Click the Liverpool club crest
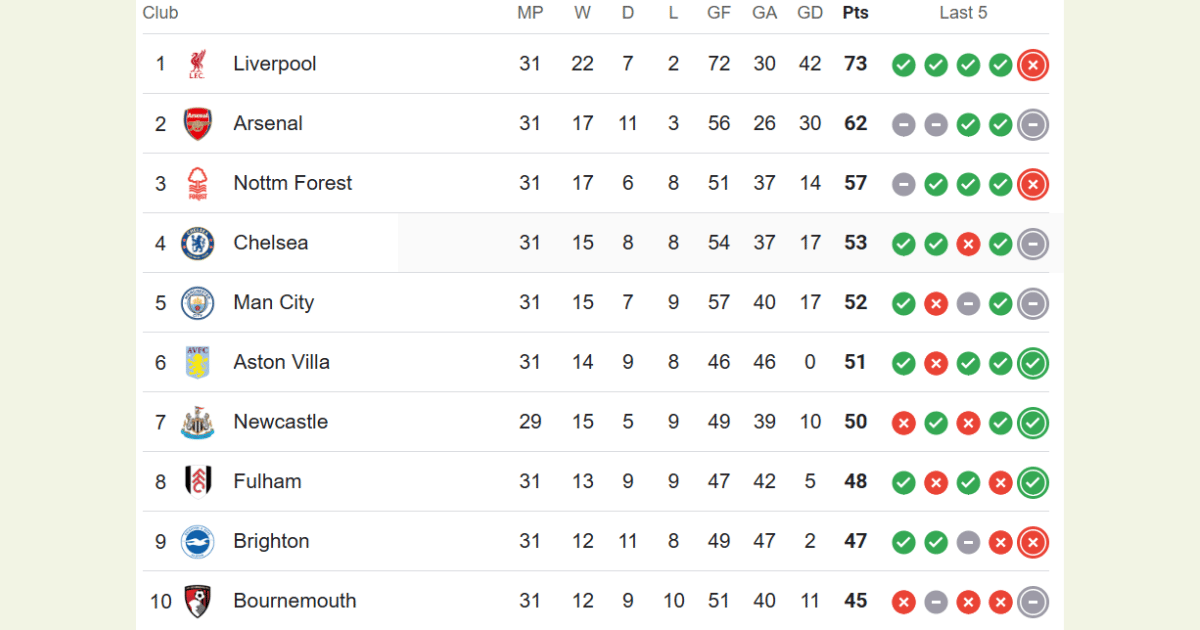1200x630 pixels. pos(197,64)
